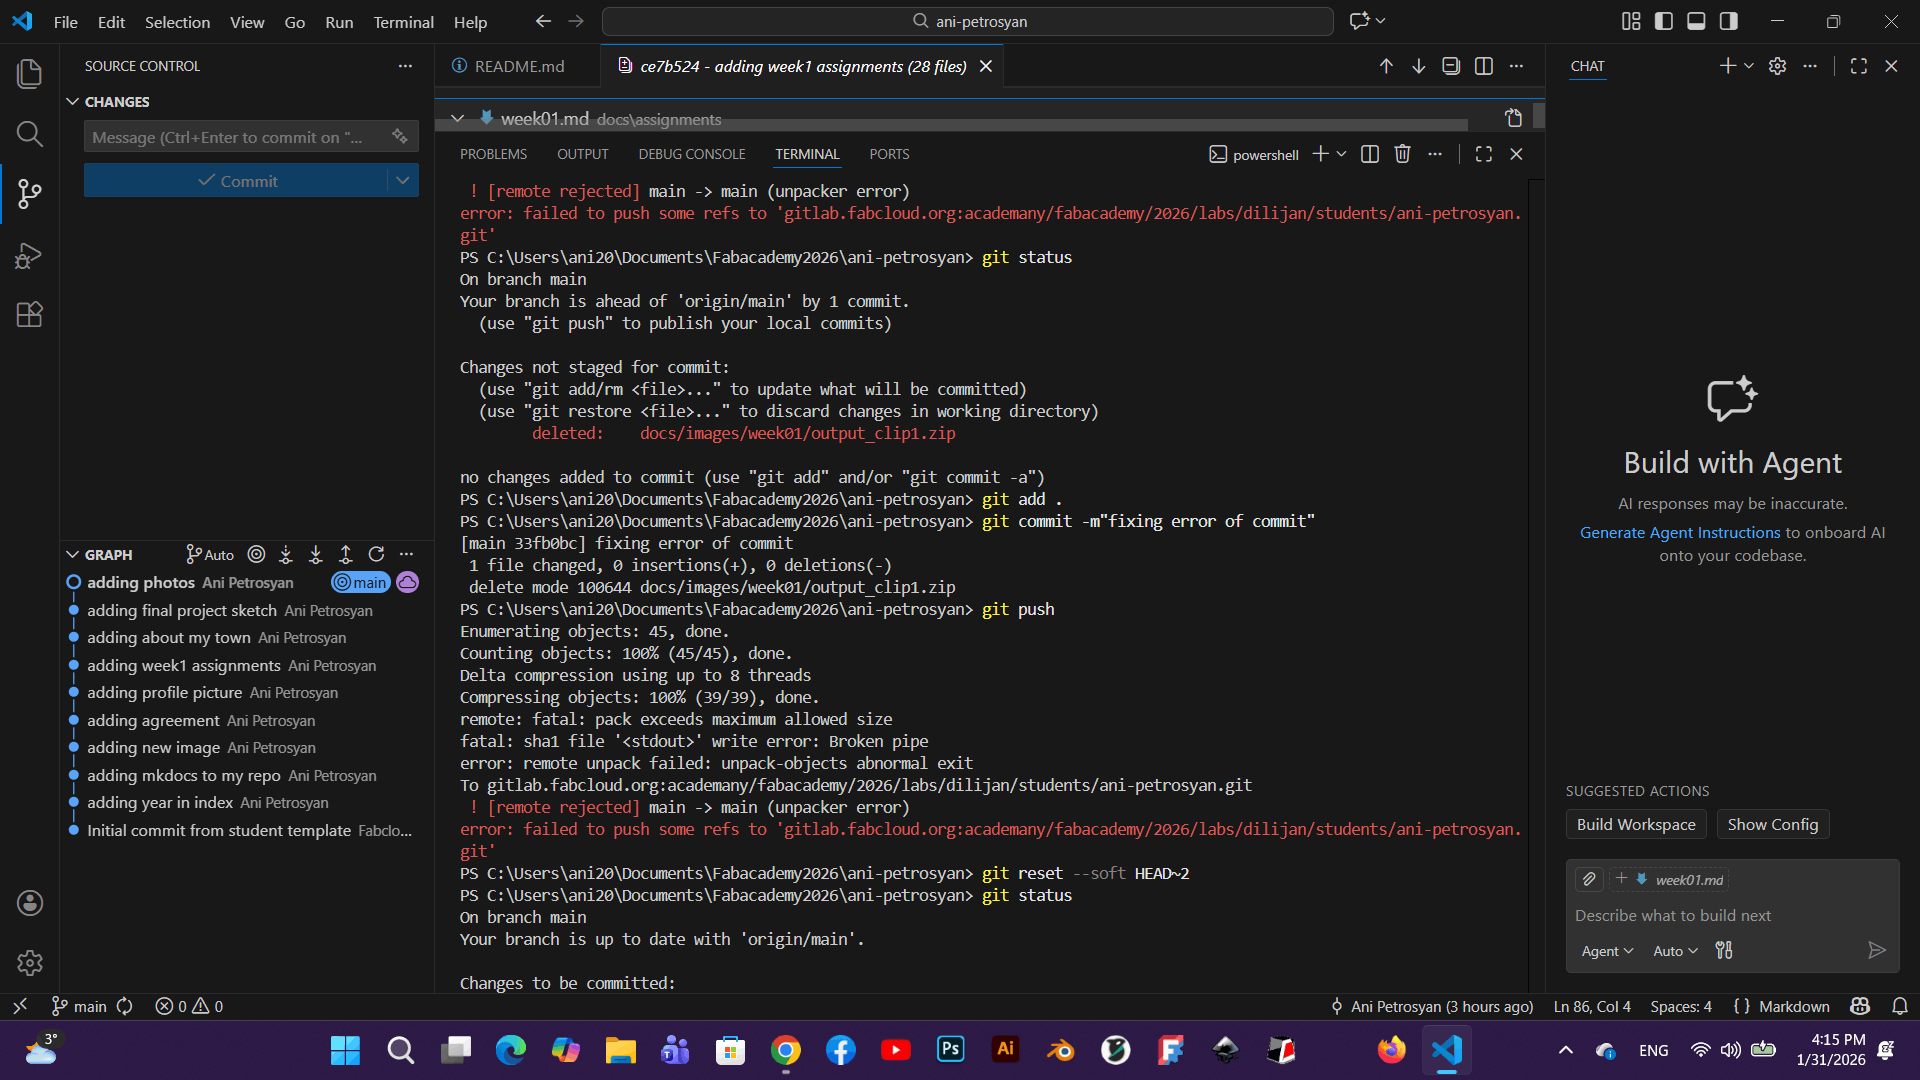Collapse the Changes section
Image resolution: width=1920 pixels, height=1080 pixels.
click(x=73, y=102)
